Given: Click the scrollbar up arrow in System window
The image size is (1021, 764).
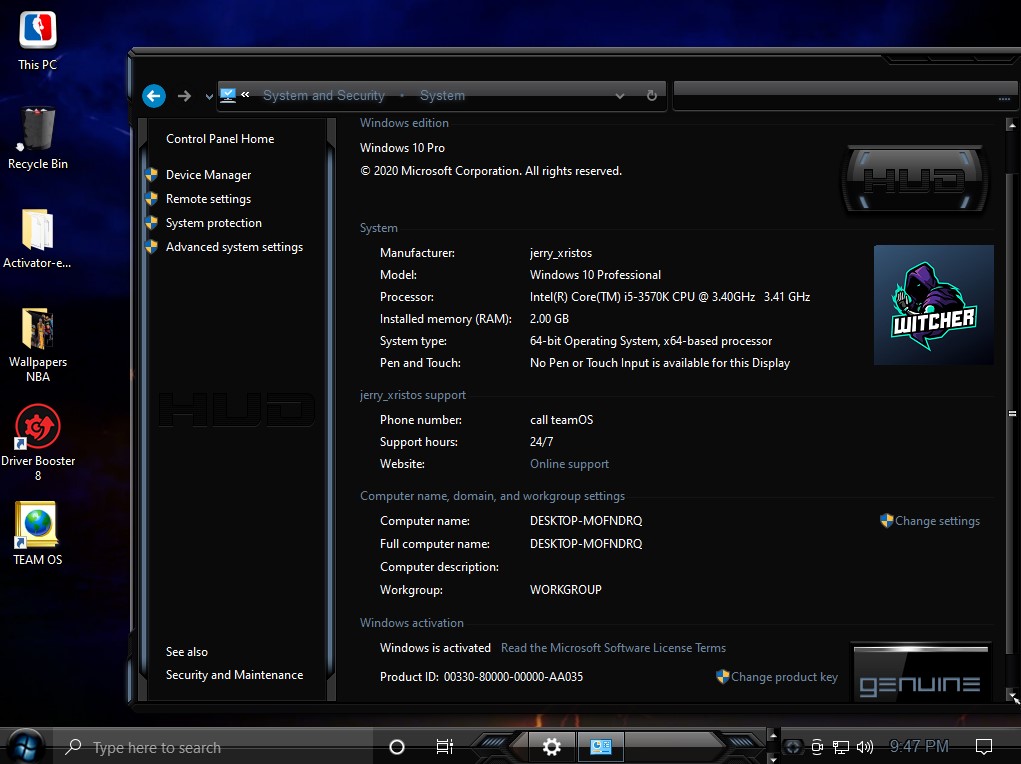Looking at the screenshot, I should tap(1011, 124).
